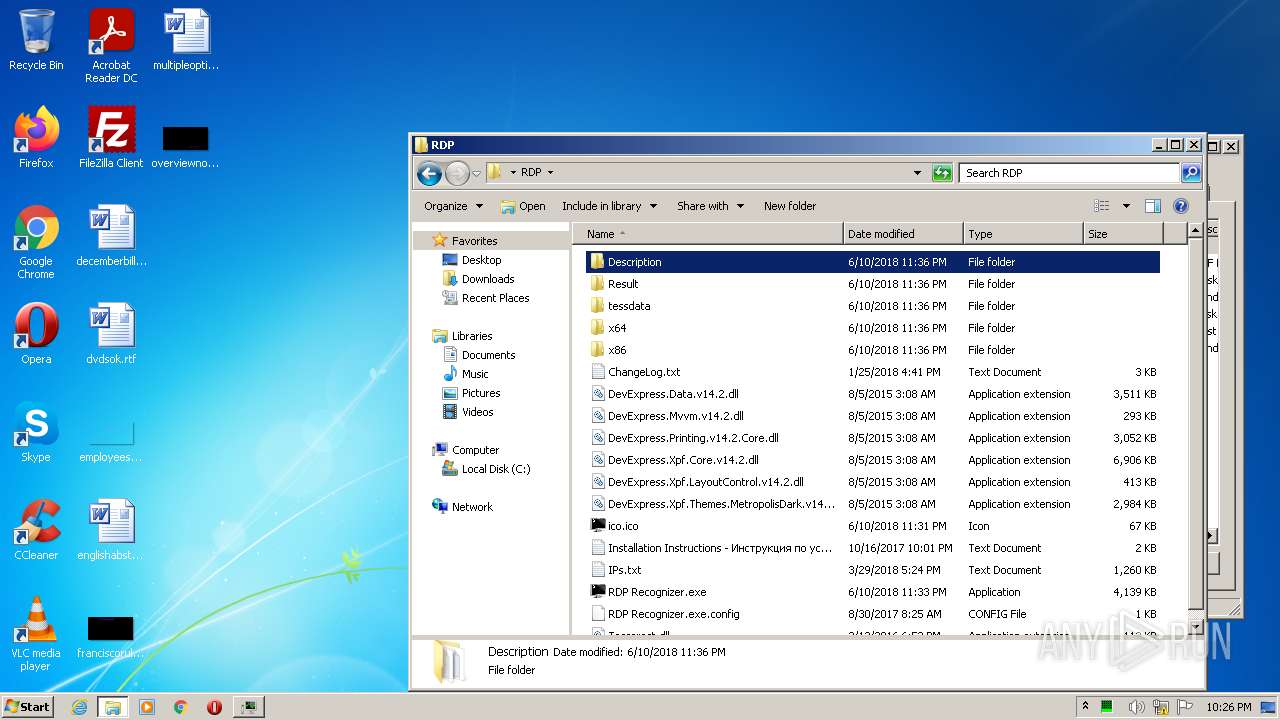Open the decemberbill Word document icon

point(111,236)
